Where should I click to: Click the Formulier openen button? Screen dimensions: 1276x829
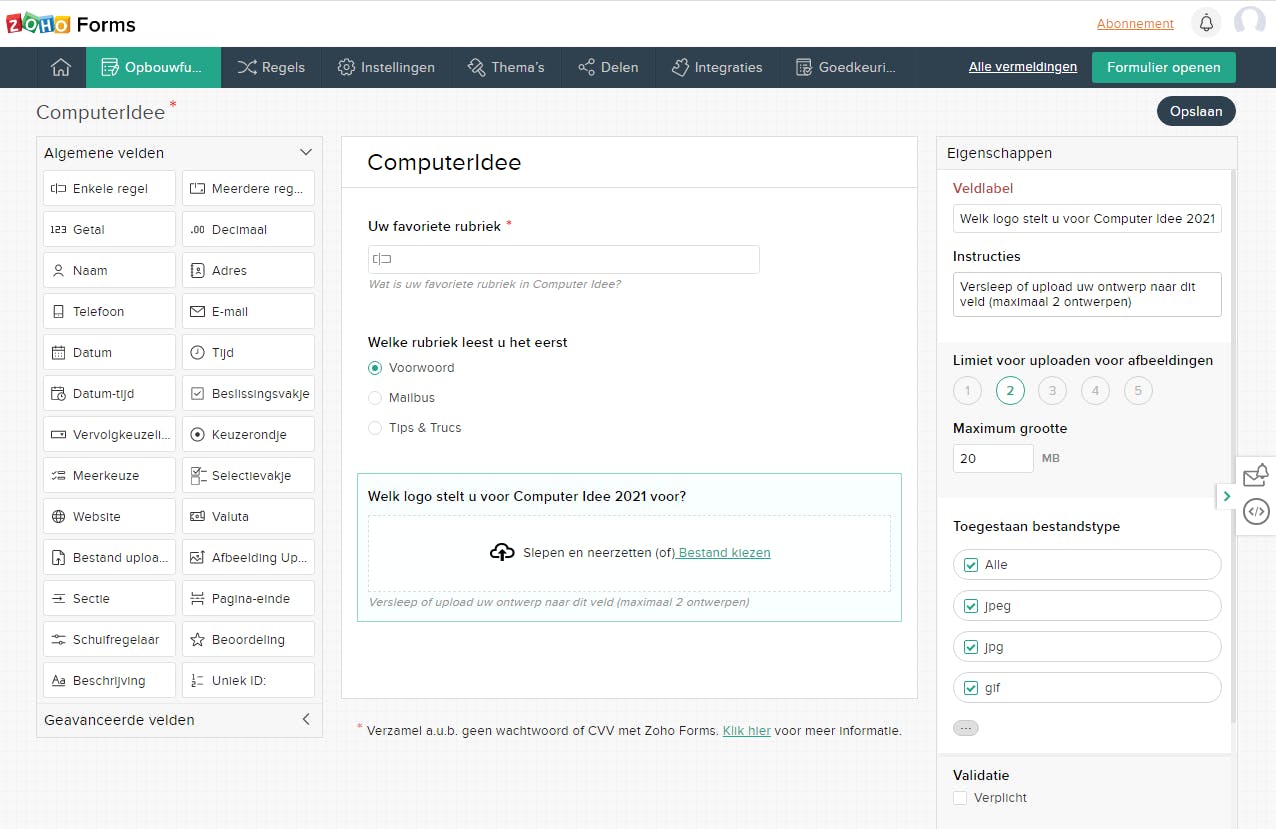tap(1164, 67)
